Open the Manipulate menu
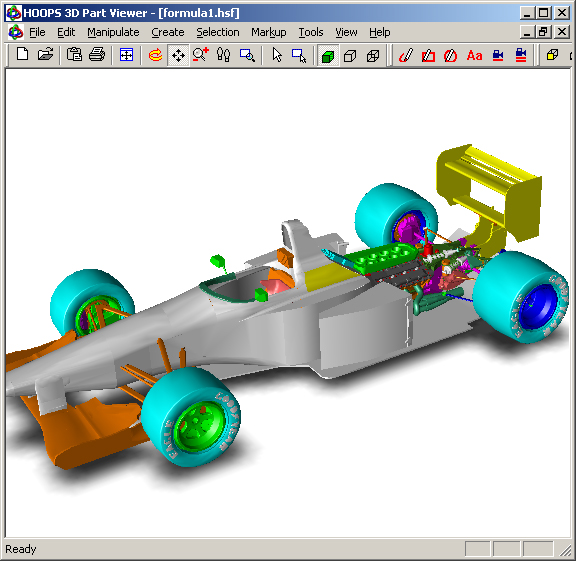This screenshot has width=576, height=561. tap(113, 32)
